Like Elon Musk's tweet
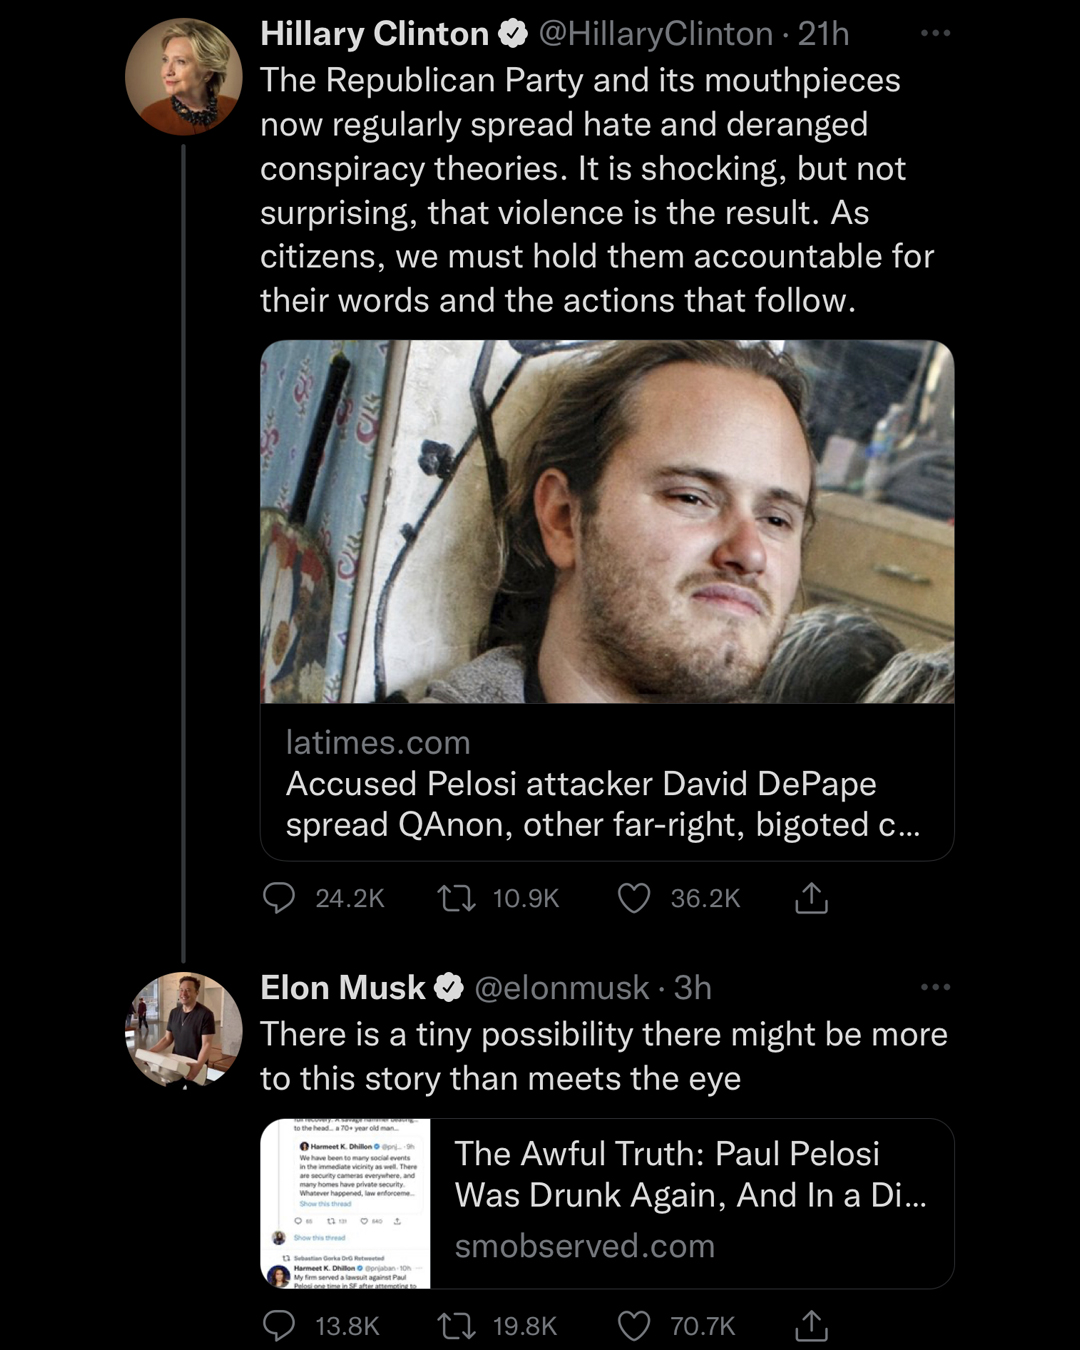This screenshot has width=1080, height=1350. coord(634,1326)
